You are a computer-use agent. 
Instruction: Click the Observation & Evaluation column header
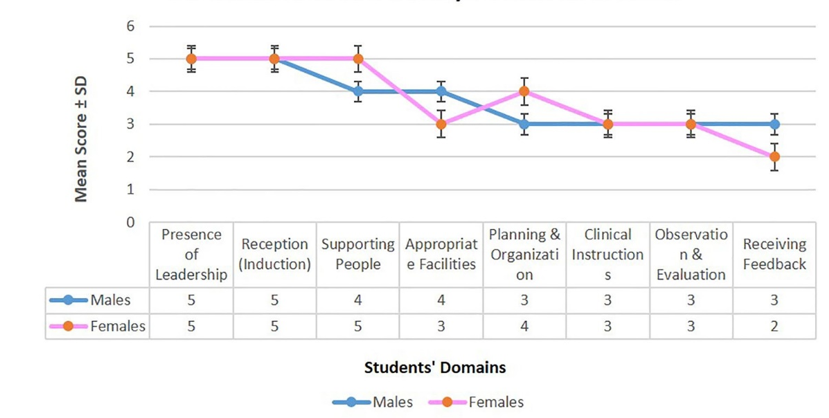[690, 255]
